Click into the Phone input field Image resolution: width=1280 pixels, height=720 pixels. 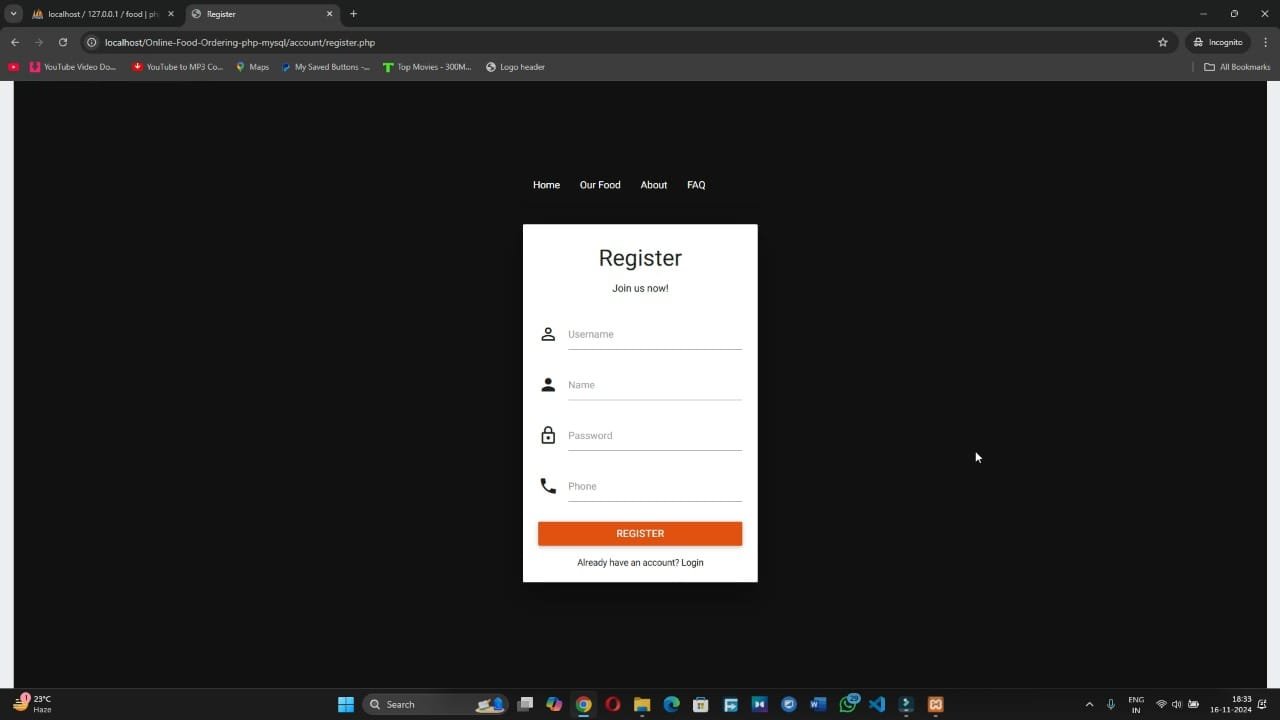654,486
